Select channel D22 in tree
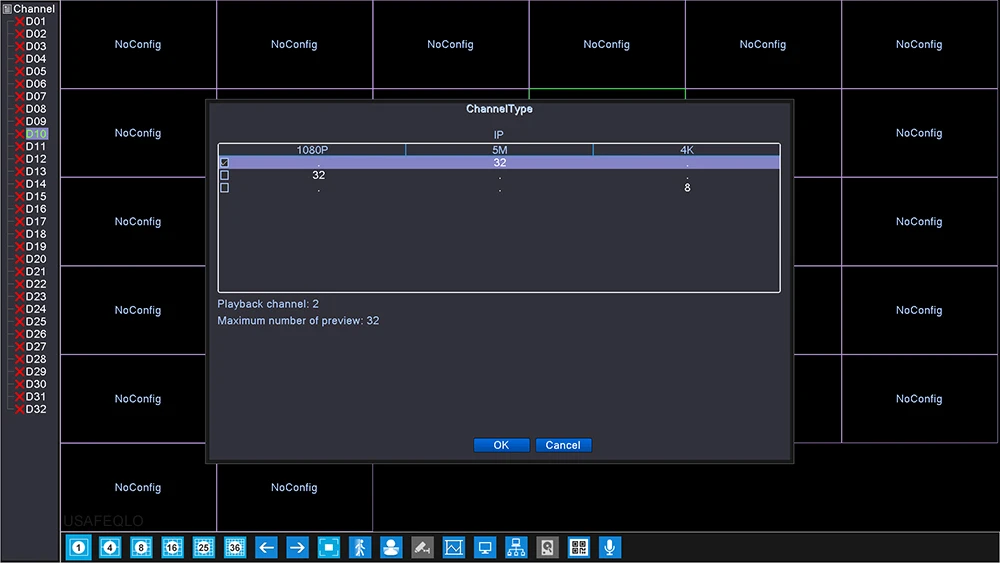The image size is (1000, 563). pyautogui.click(x=36, y=284)
